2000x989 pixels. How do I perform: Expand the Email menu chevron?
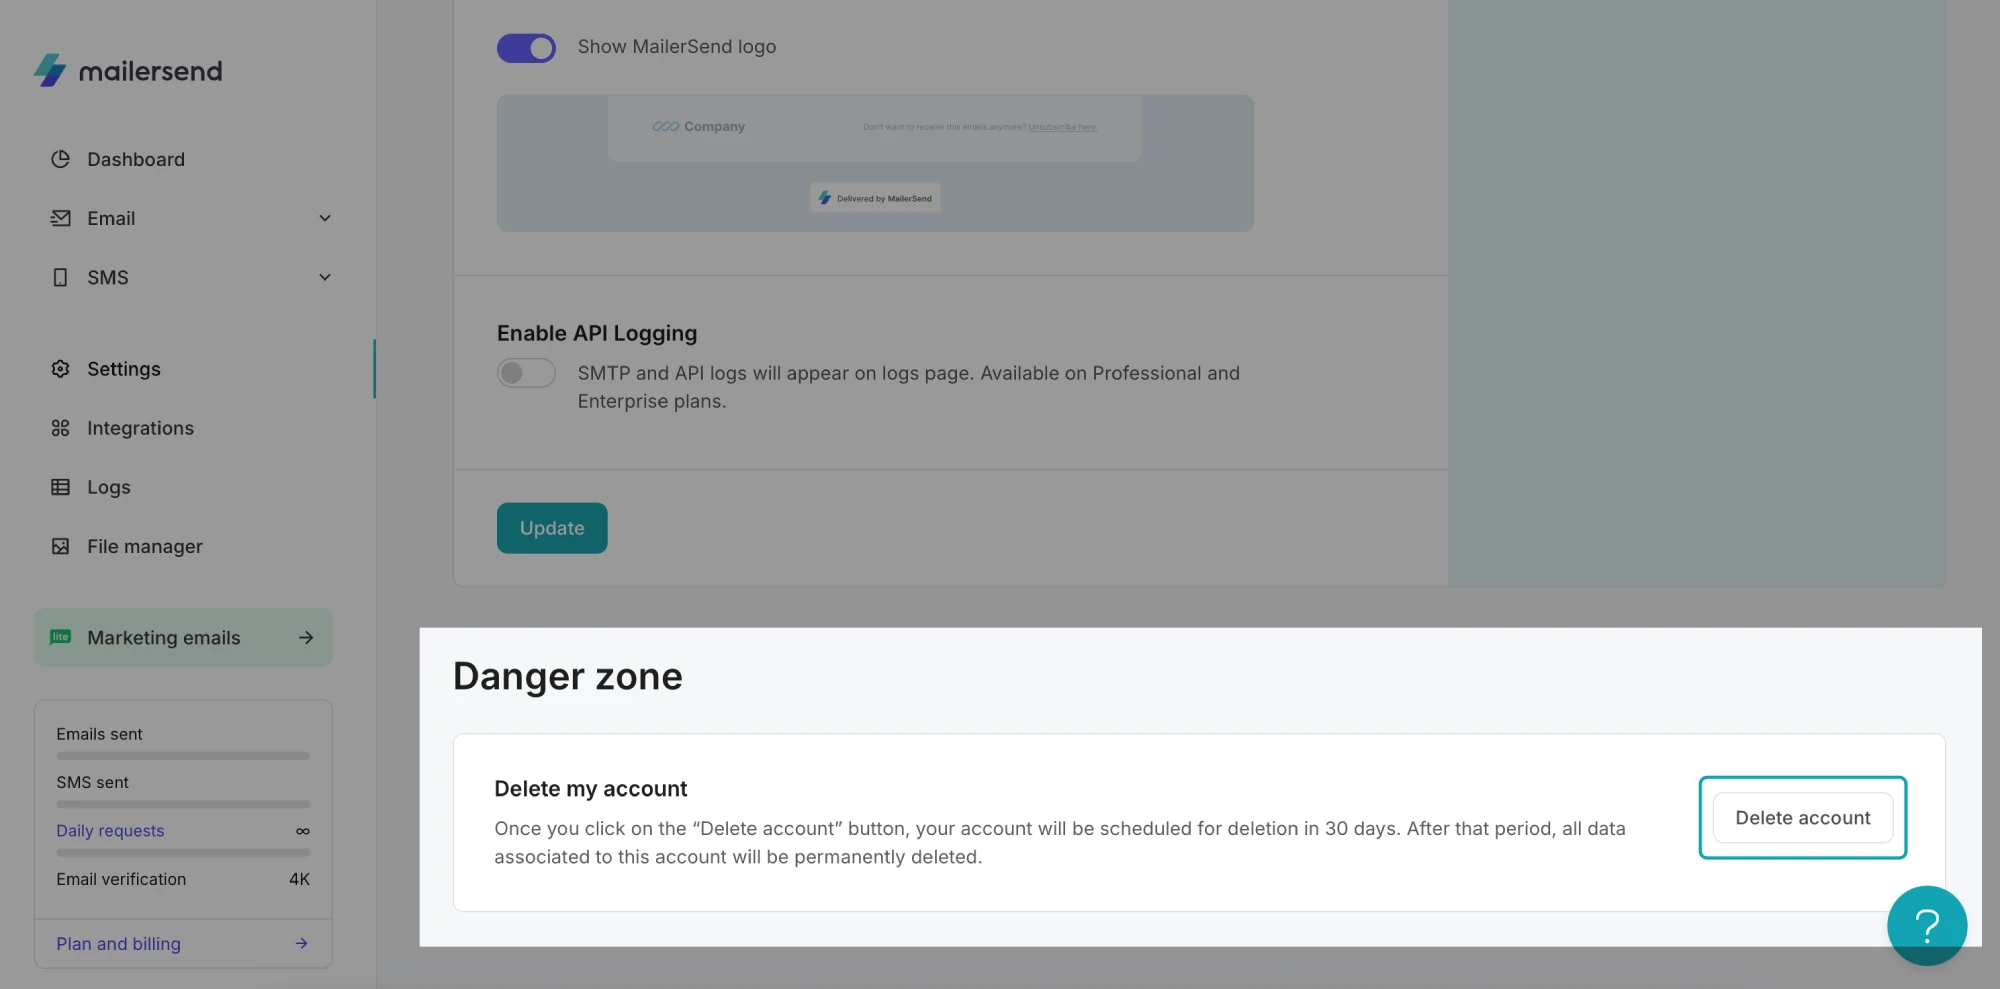click(x=325, y=218)
